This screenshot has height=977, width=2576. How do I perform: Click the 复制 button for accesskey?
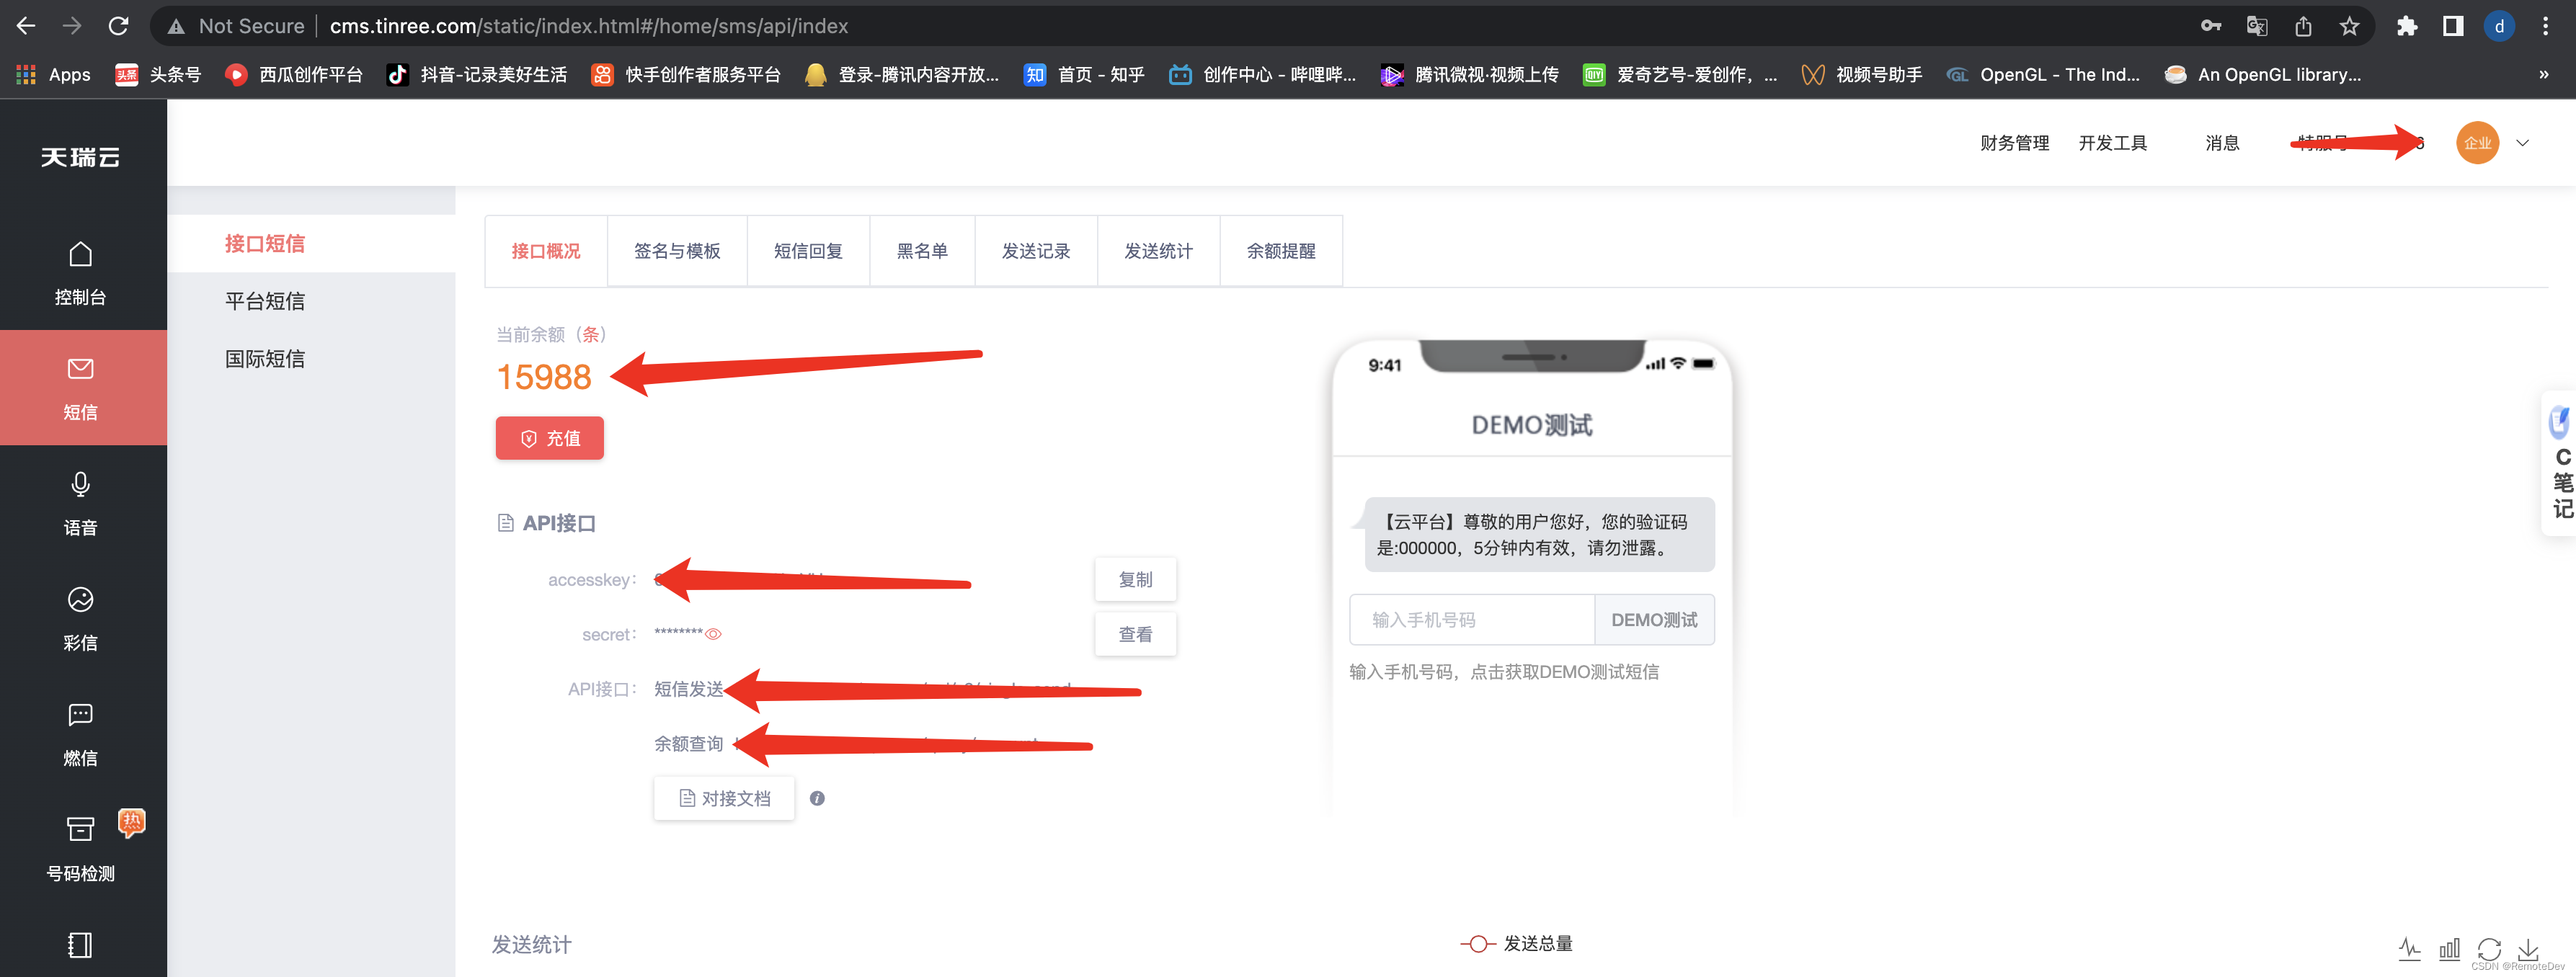tap(1135, 580)
